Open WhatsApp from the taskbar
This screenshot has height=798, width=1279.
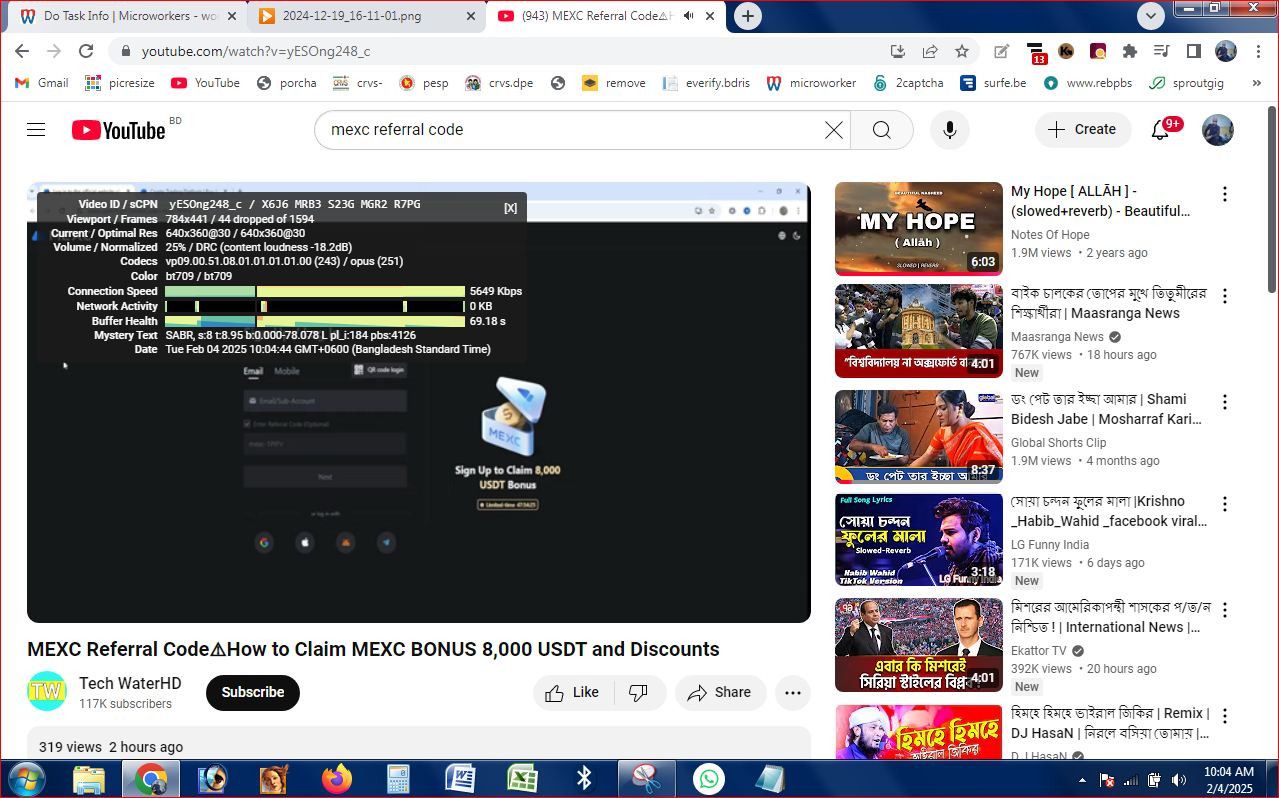click(709, 779)
